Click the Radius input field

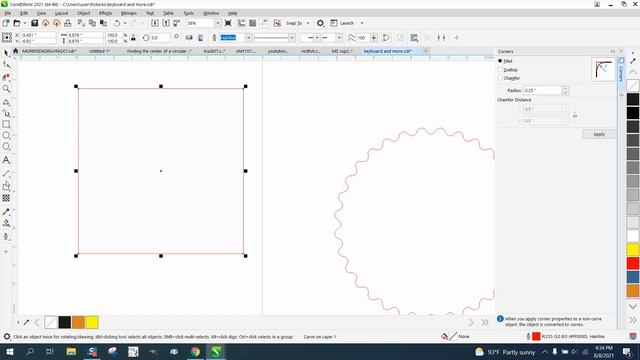543,90
